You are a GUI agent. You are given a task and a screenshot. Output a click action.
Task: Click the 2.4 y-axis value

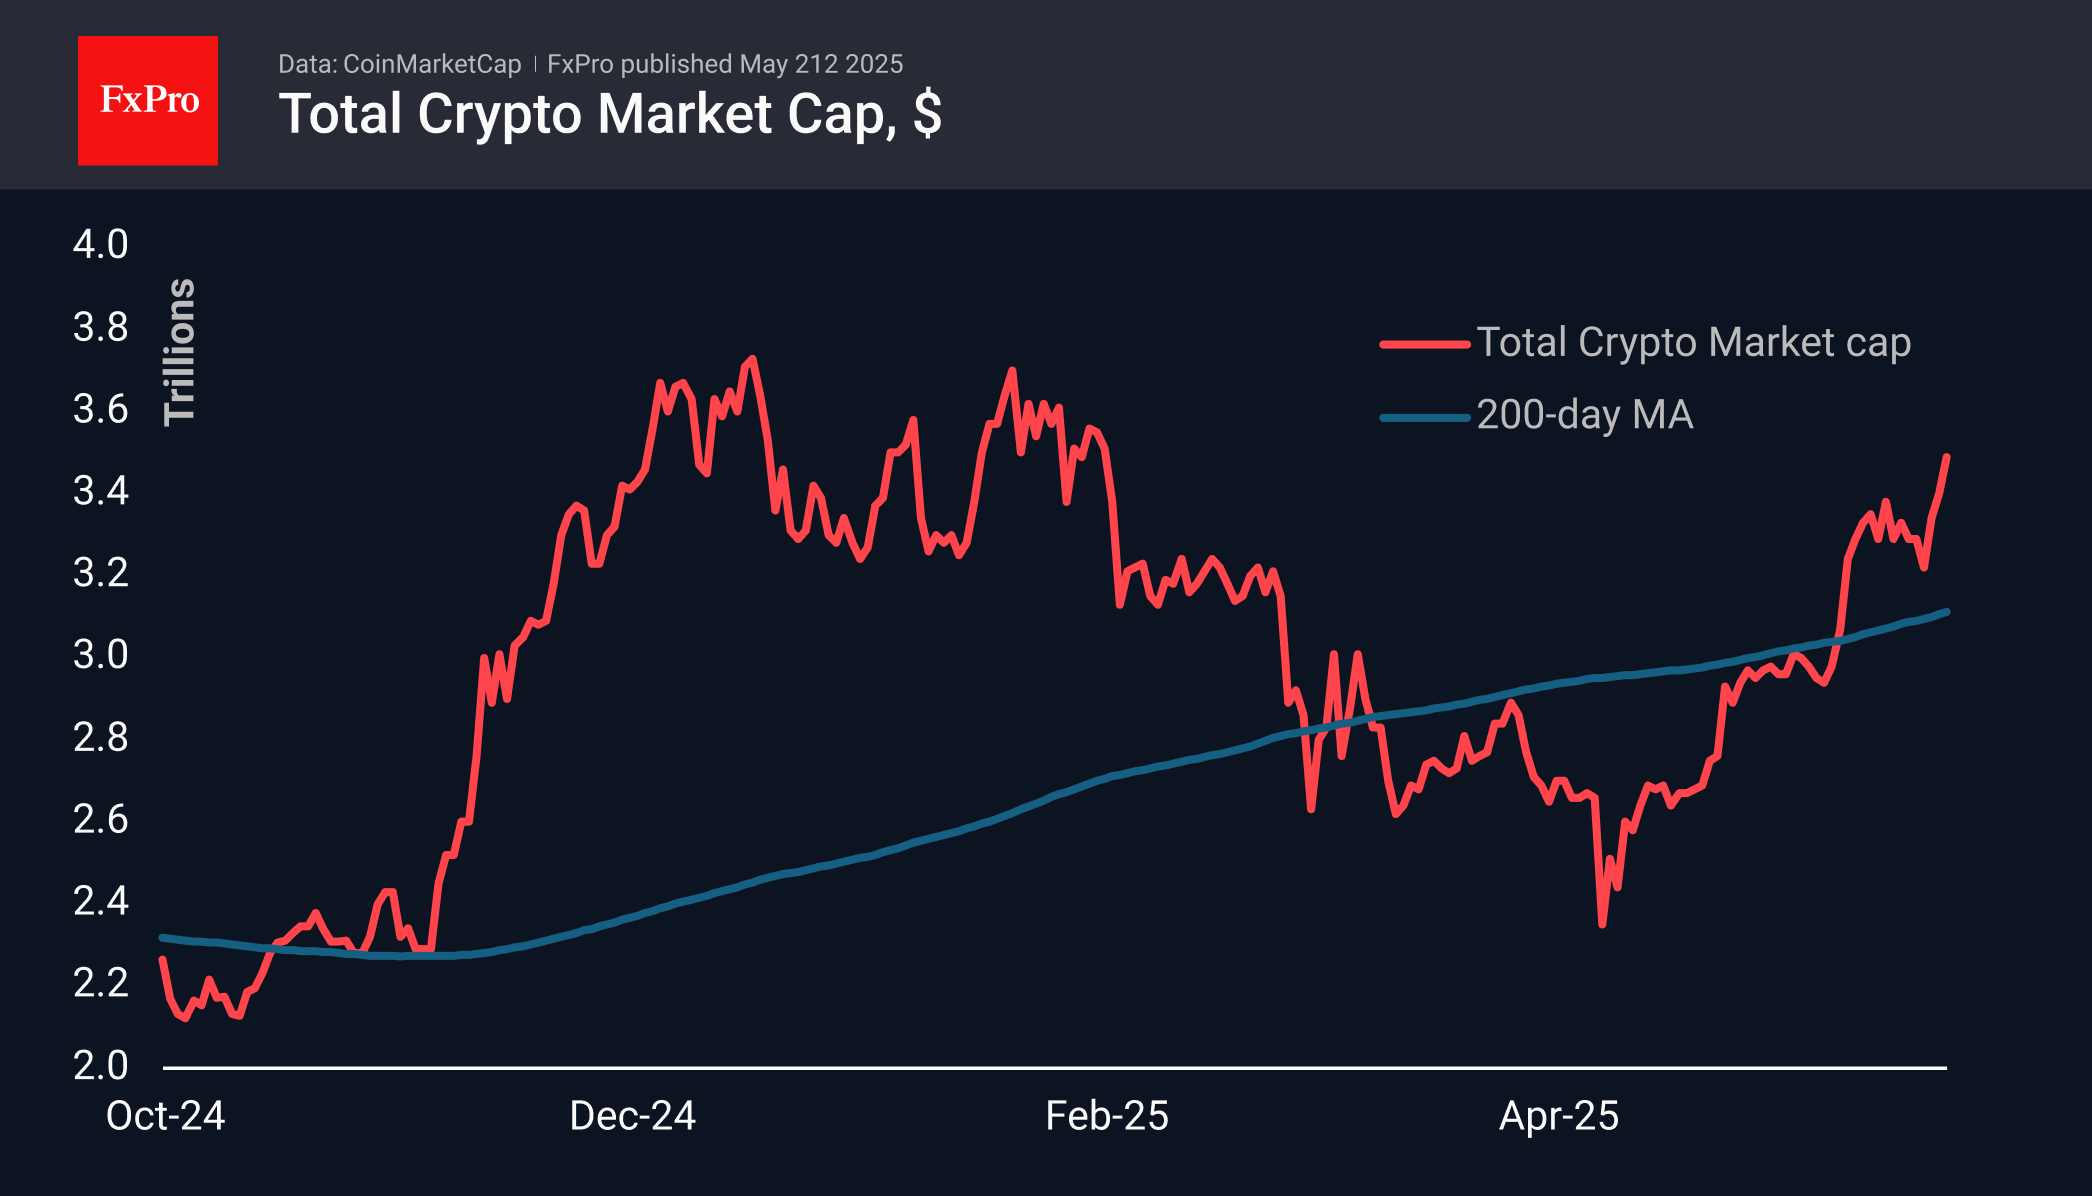click(101, 902)
